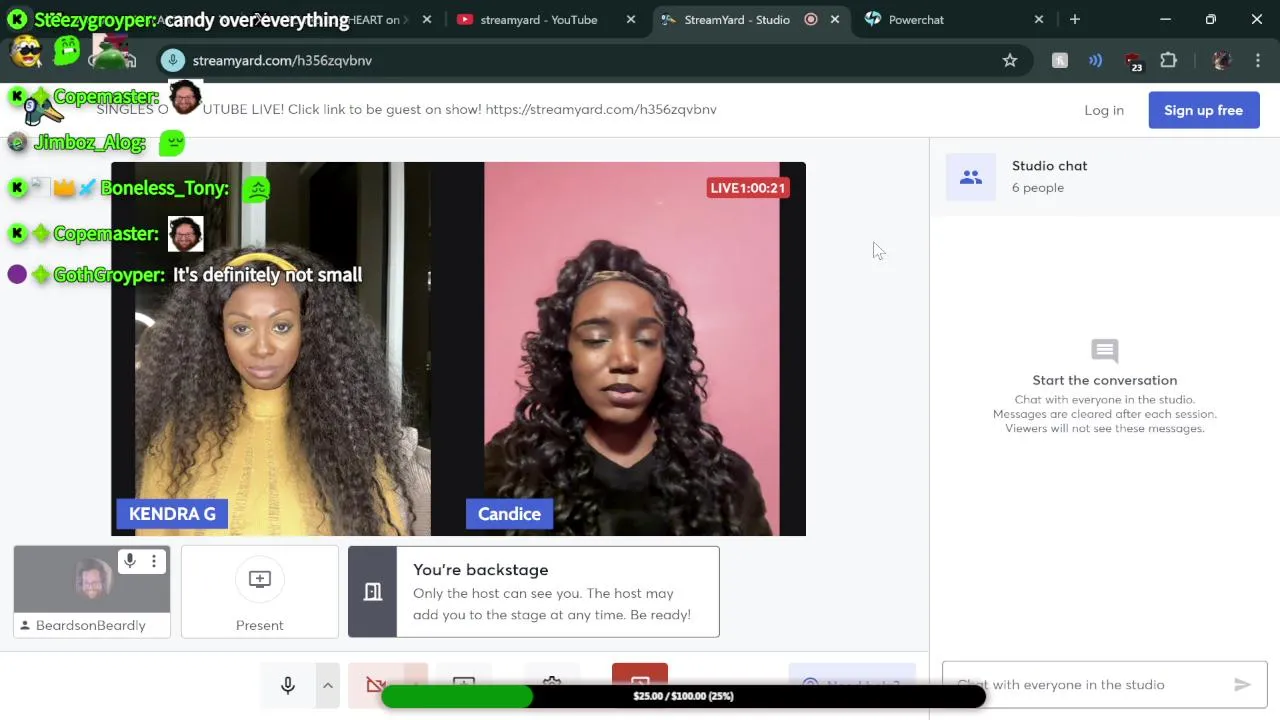Mute the microphone in the bottom toolbar
The height and width of the screenshot is (720, 1280).
click(288, 685)
